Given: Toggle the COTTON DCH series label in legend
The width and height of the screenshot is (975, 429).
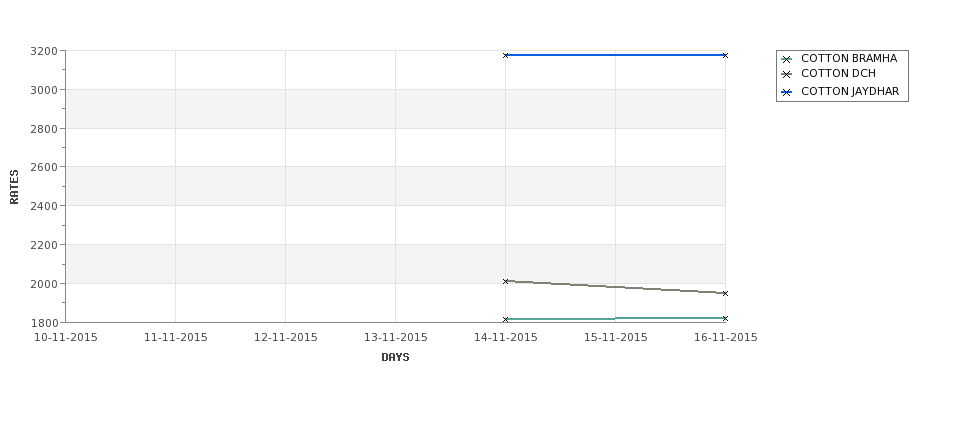Looking at the screenshot, I should pyautogui.click(x=838, y=74).
